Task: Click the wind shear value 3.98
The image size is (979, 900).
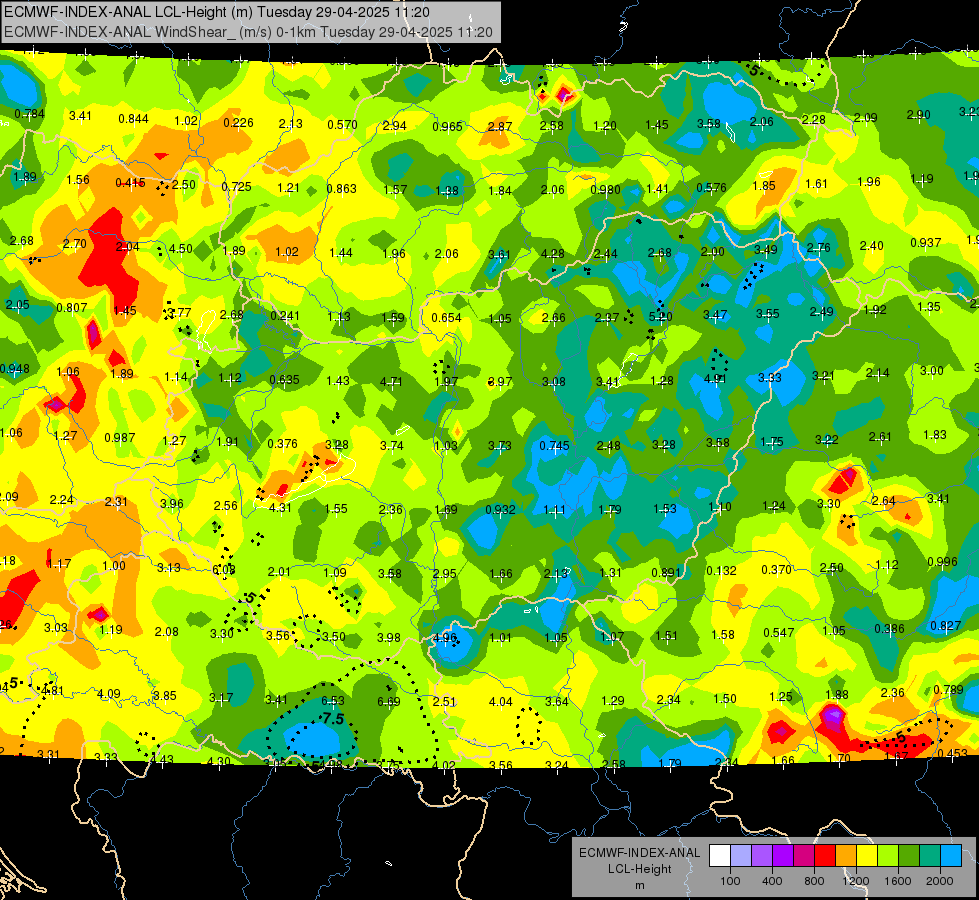Action: coord(389,637)
